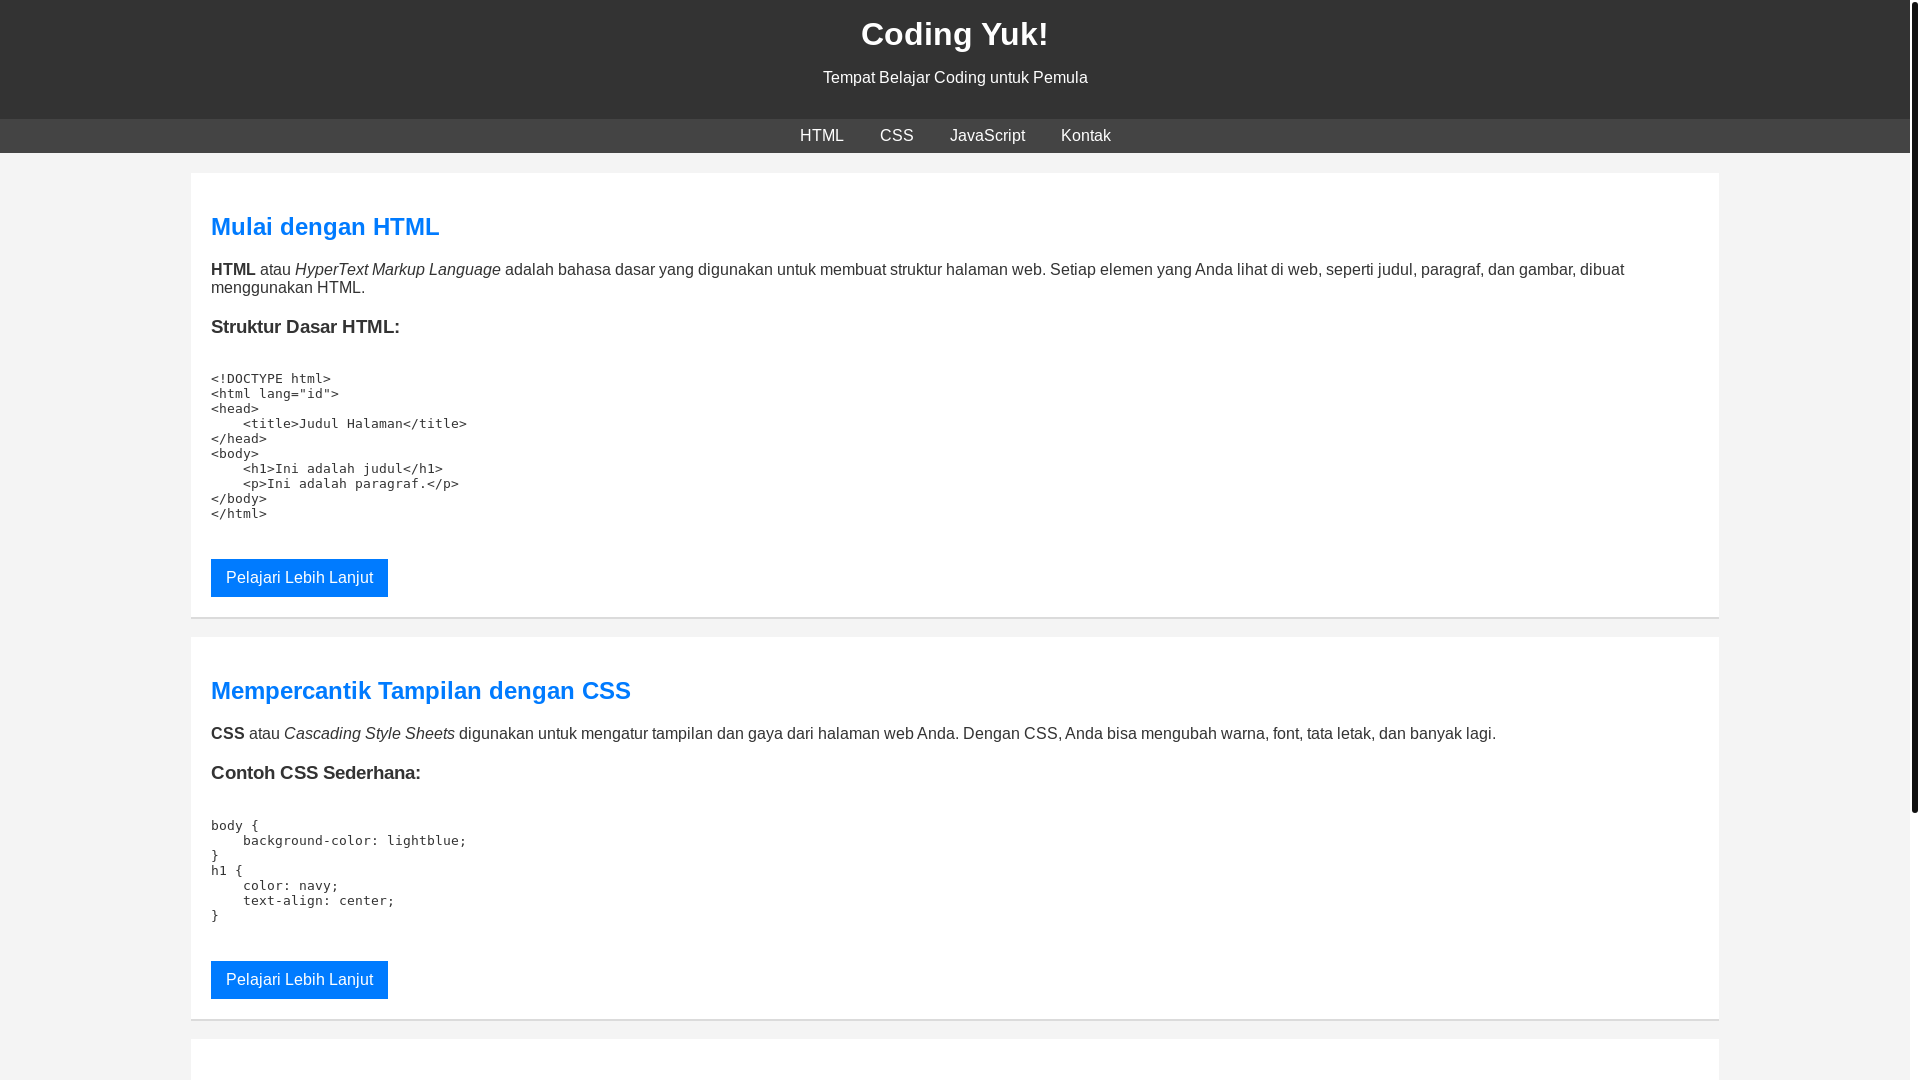
Task: Open the HTML navigation link
Action: pos(821,136)
